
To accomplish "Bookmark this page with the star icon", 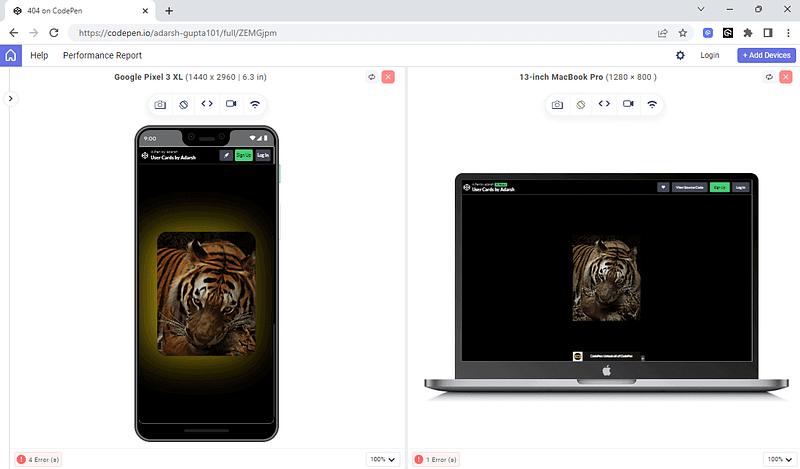I will (x=683, y=33).
